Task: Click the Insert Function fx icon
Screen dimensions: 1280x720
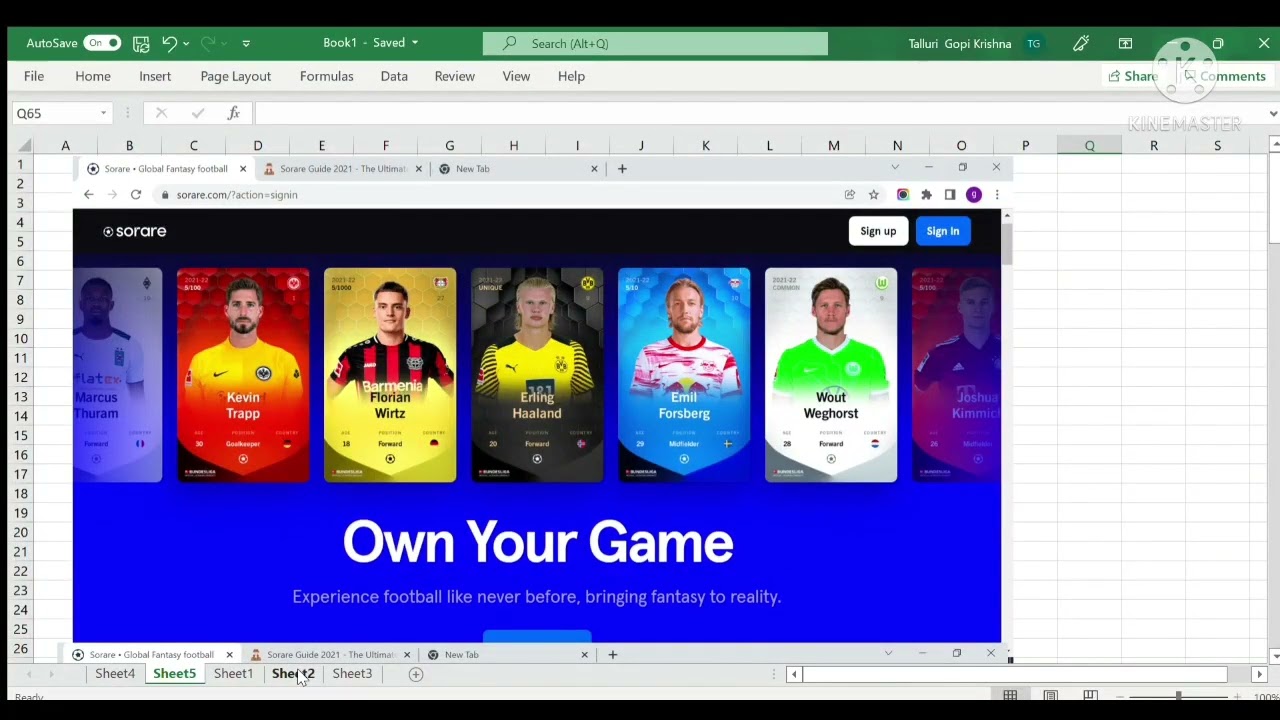Action: [233, 113]
